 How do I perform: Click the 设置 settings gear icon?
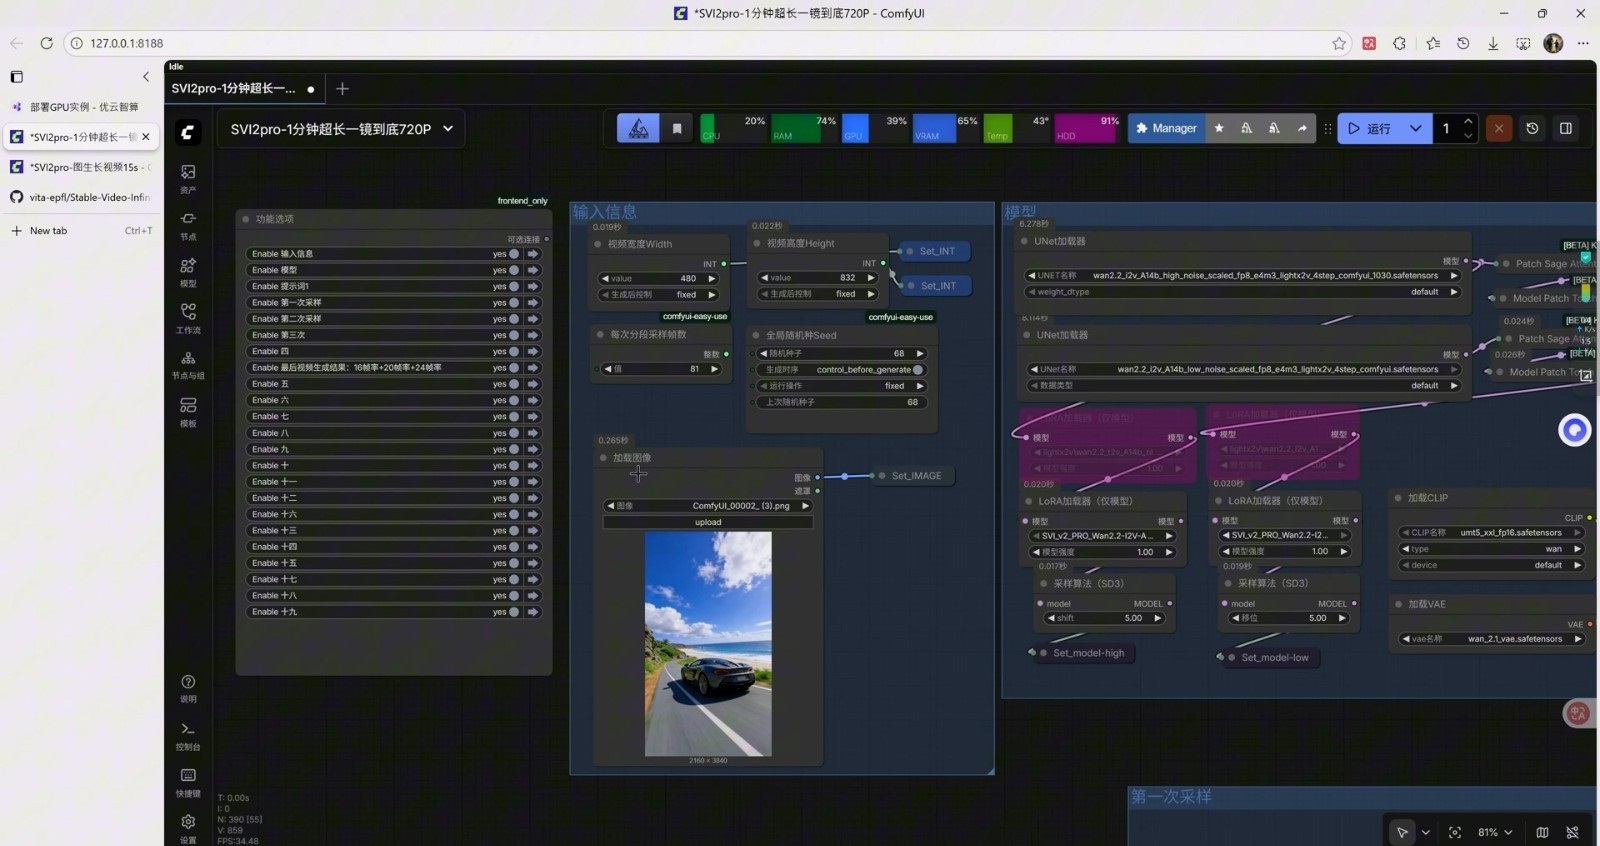188,826
